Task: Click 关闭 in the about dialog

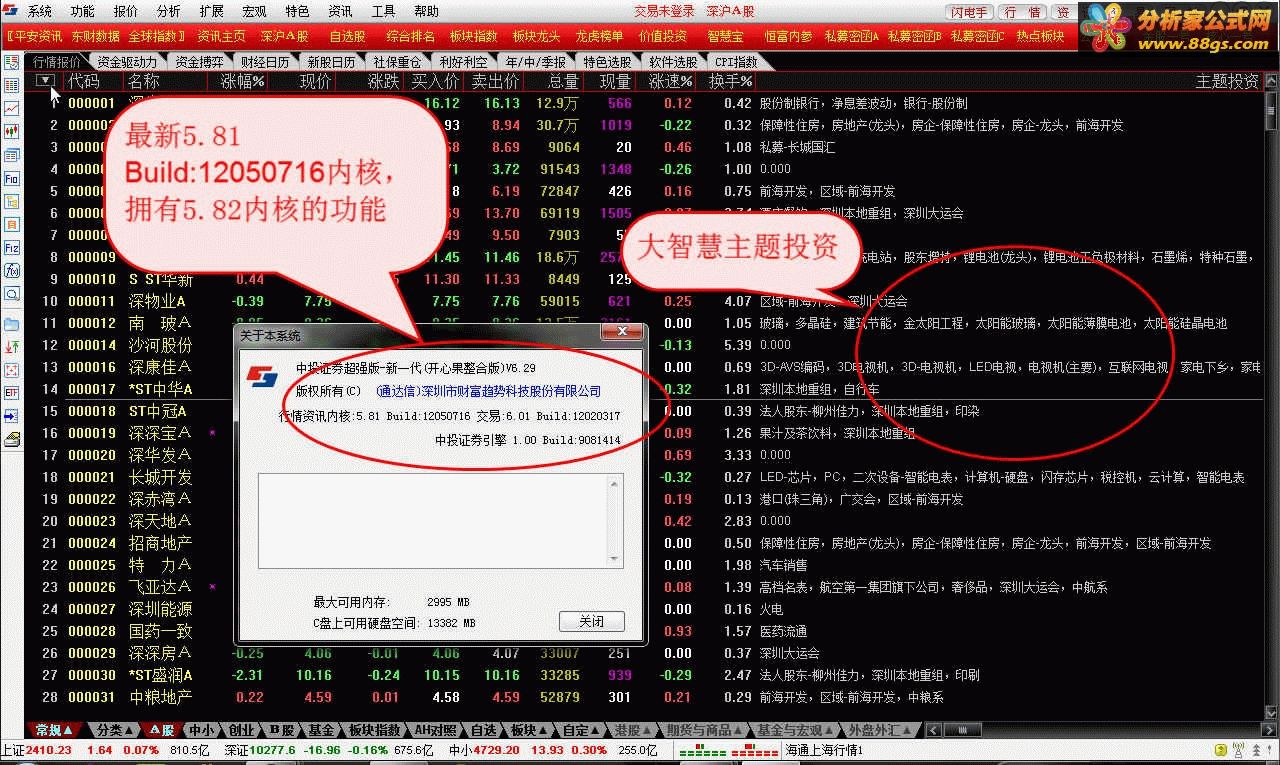Action: point(591,621)
